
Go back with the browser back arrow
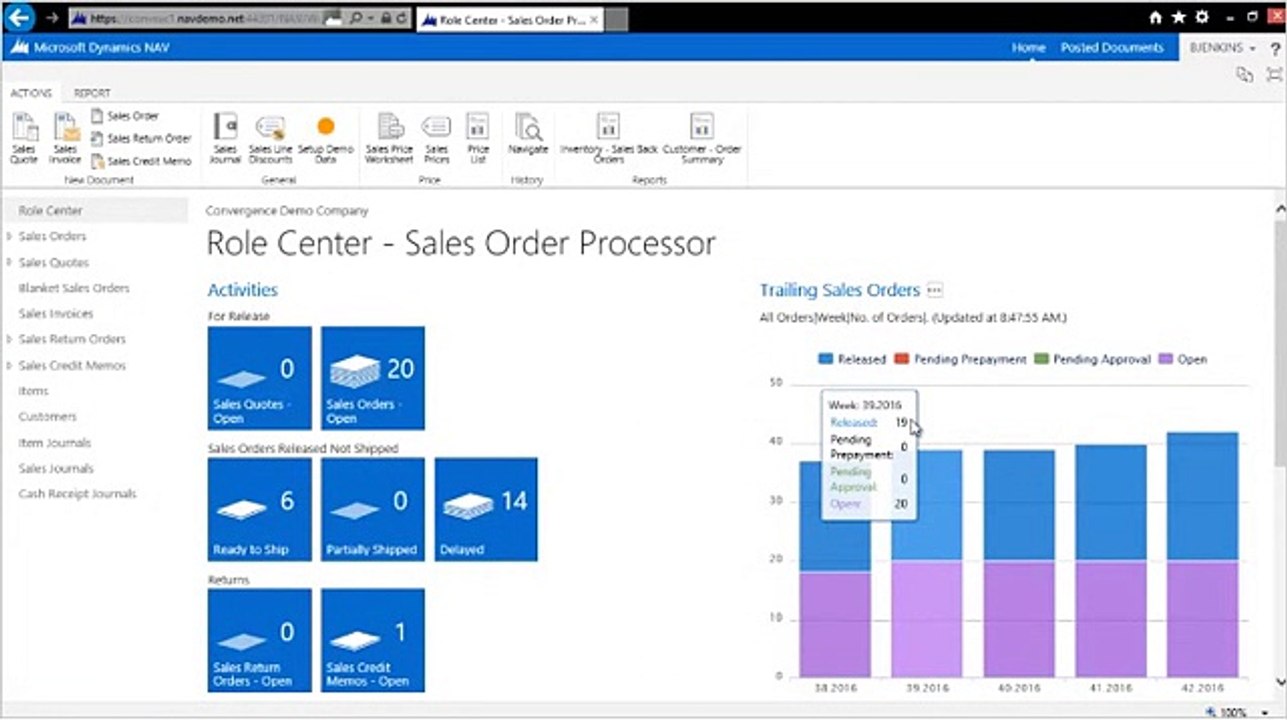click(x=17, y=17)
